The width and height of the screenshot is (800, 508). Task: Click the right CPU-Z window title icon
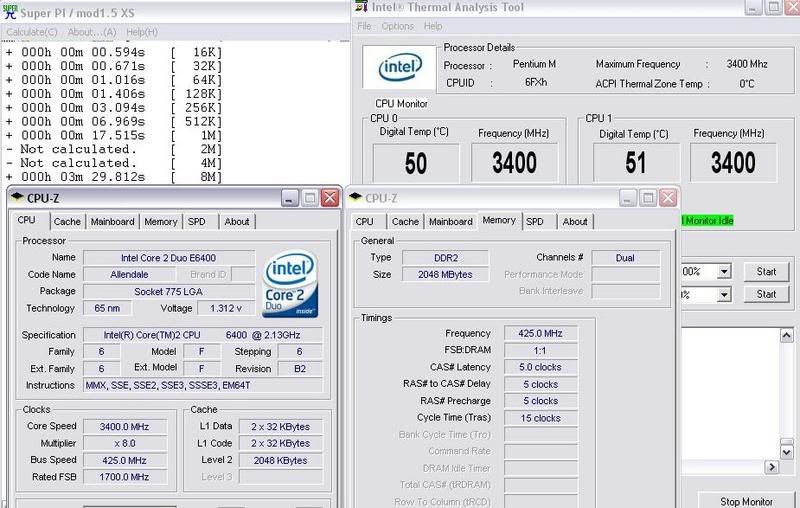coord(356,197)
